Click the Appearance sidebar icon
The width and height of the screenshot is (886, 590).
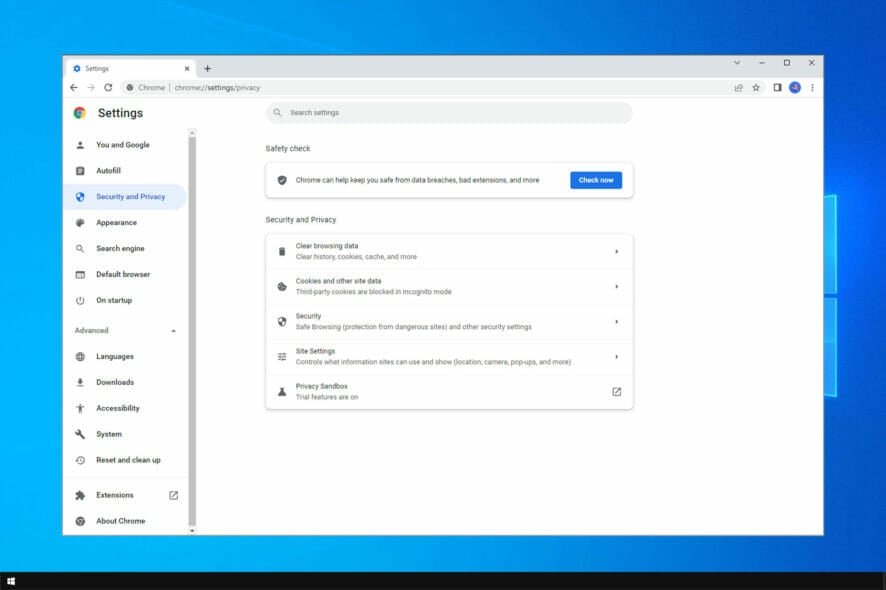pyautogui.click(x=82, y=222)
